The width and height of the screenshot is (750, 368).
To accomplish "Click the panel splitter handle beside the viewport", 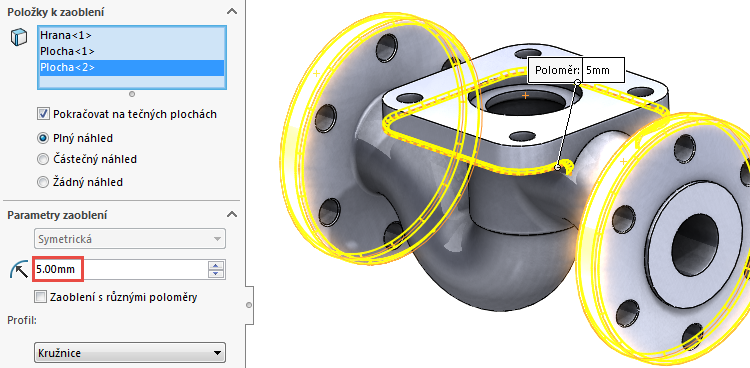I will 249,305.
